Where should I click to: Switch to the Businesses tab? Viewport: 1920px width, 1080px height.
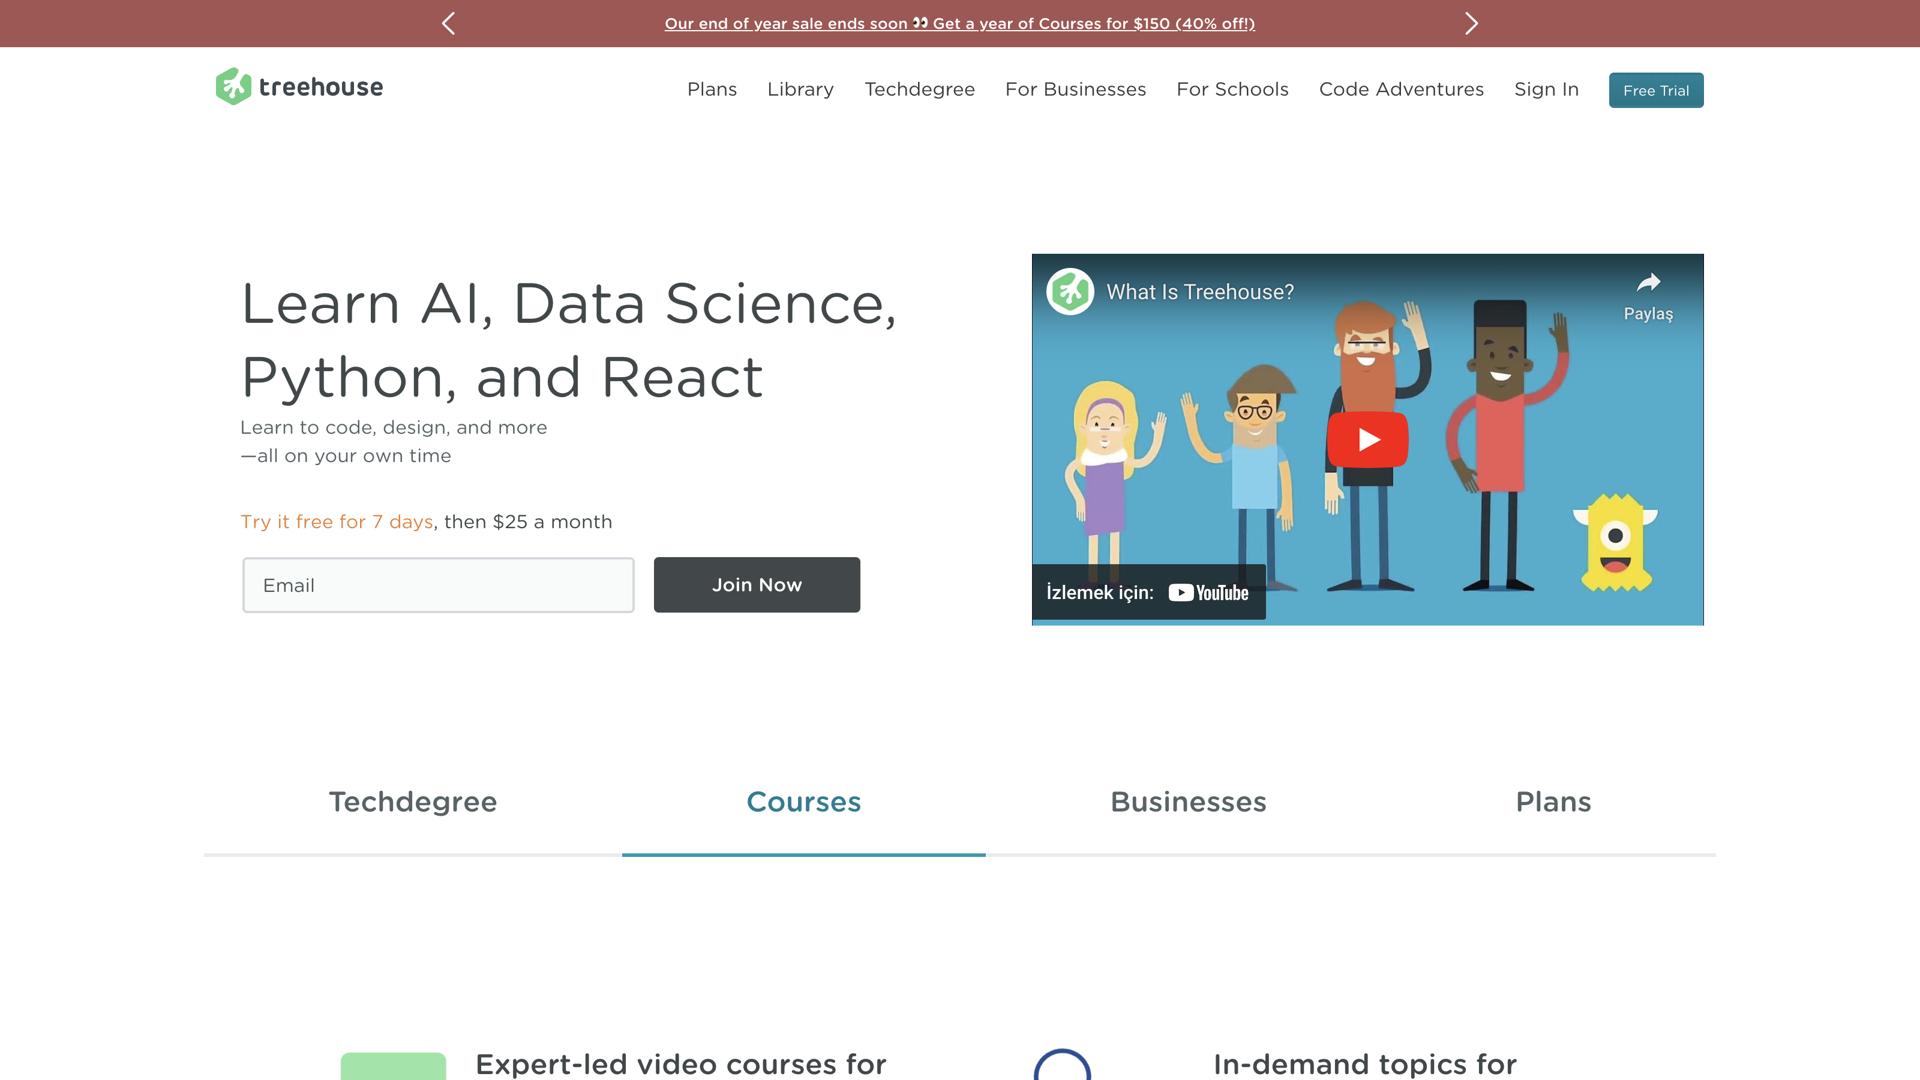coord(1188,802)
